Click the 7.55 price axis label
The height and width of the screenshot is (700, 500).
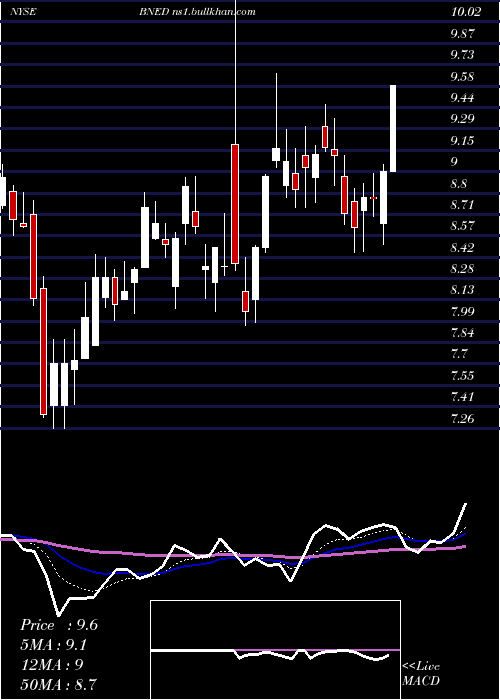coord(462,375)
